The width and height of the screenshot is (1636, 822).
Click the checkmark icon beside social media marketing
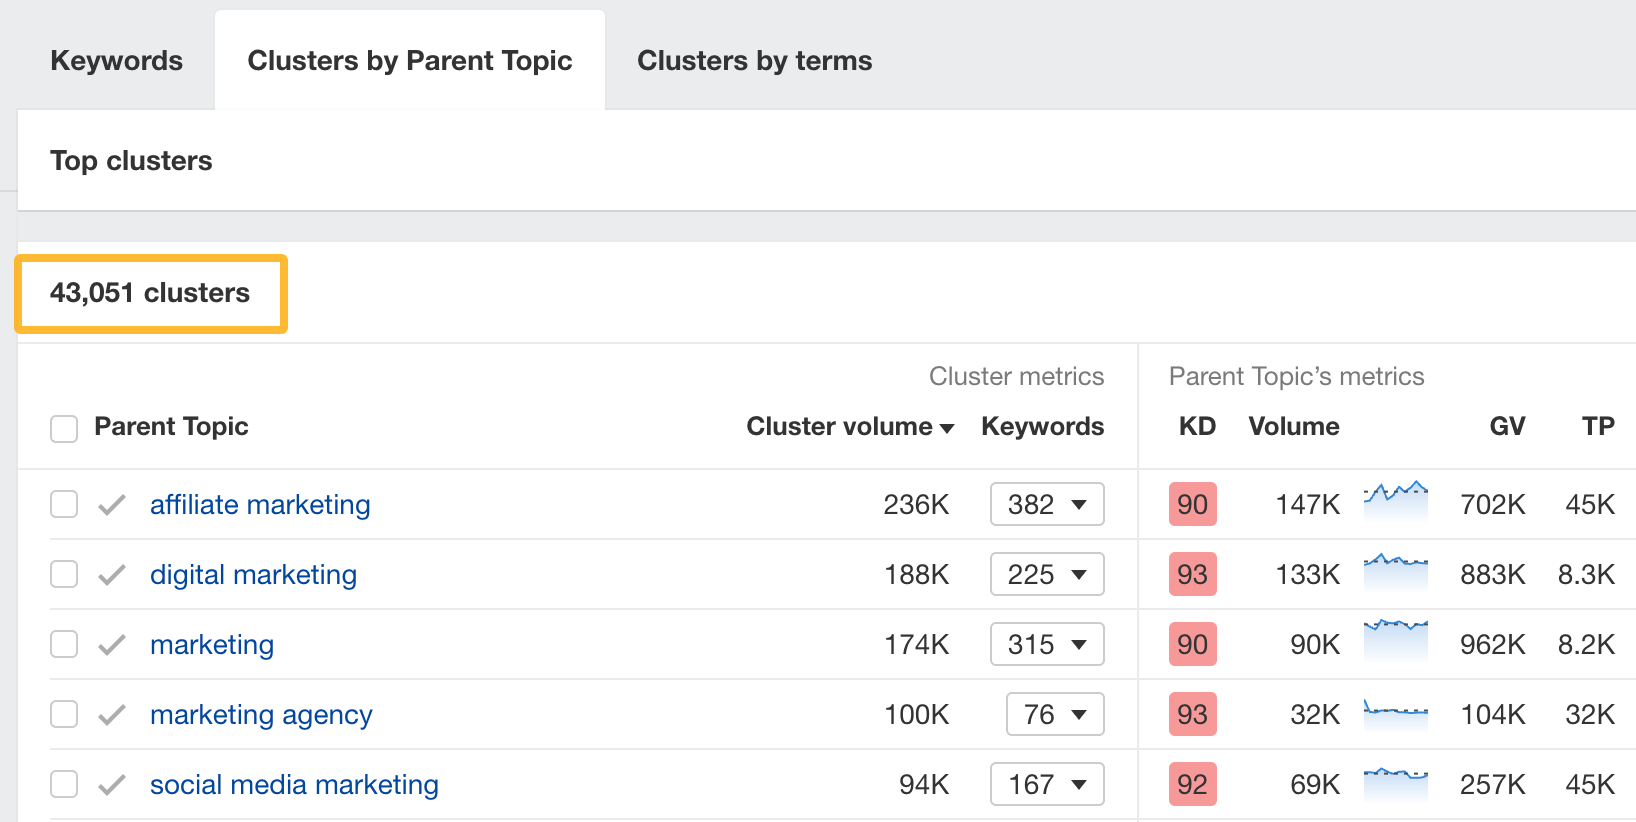pos(112,785)
